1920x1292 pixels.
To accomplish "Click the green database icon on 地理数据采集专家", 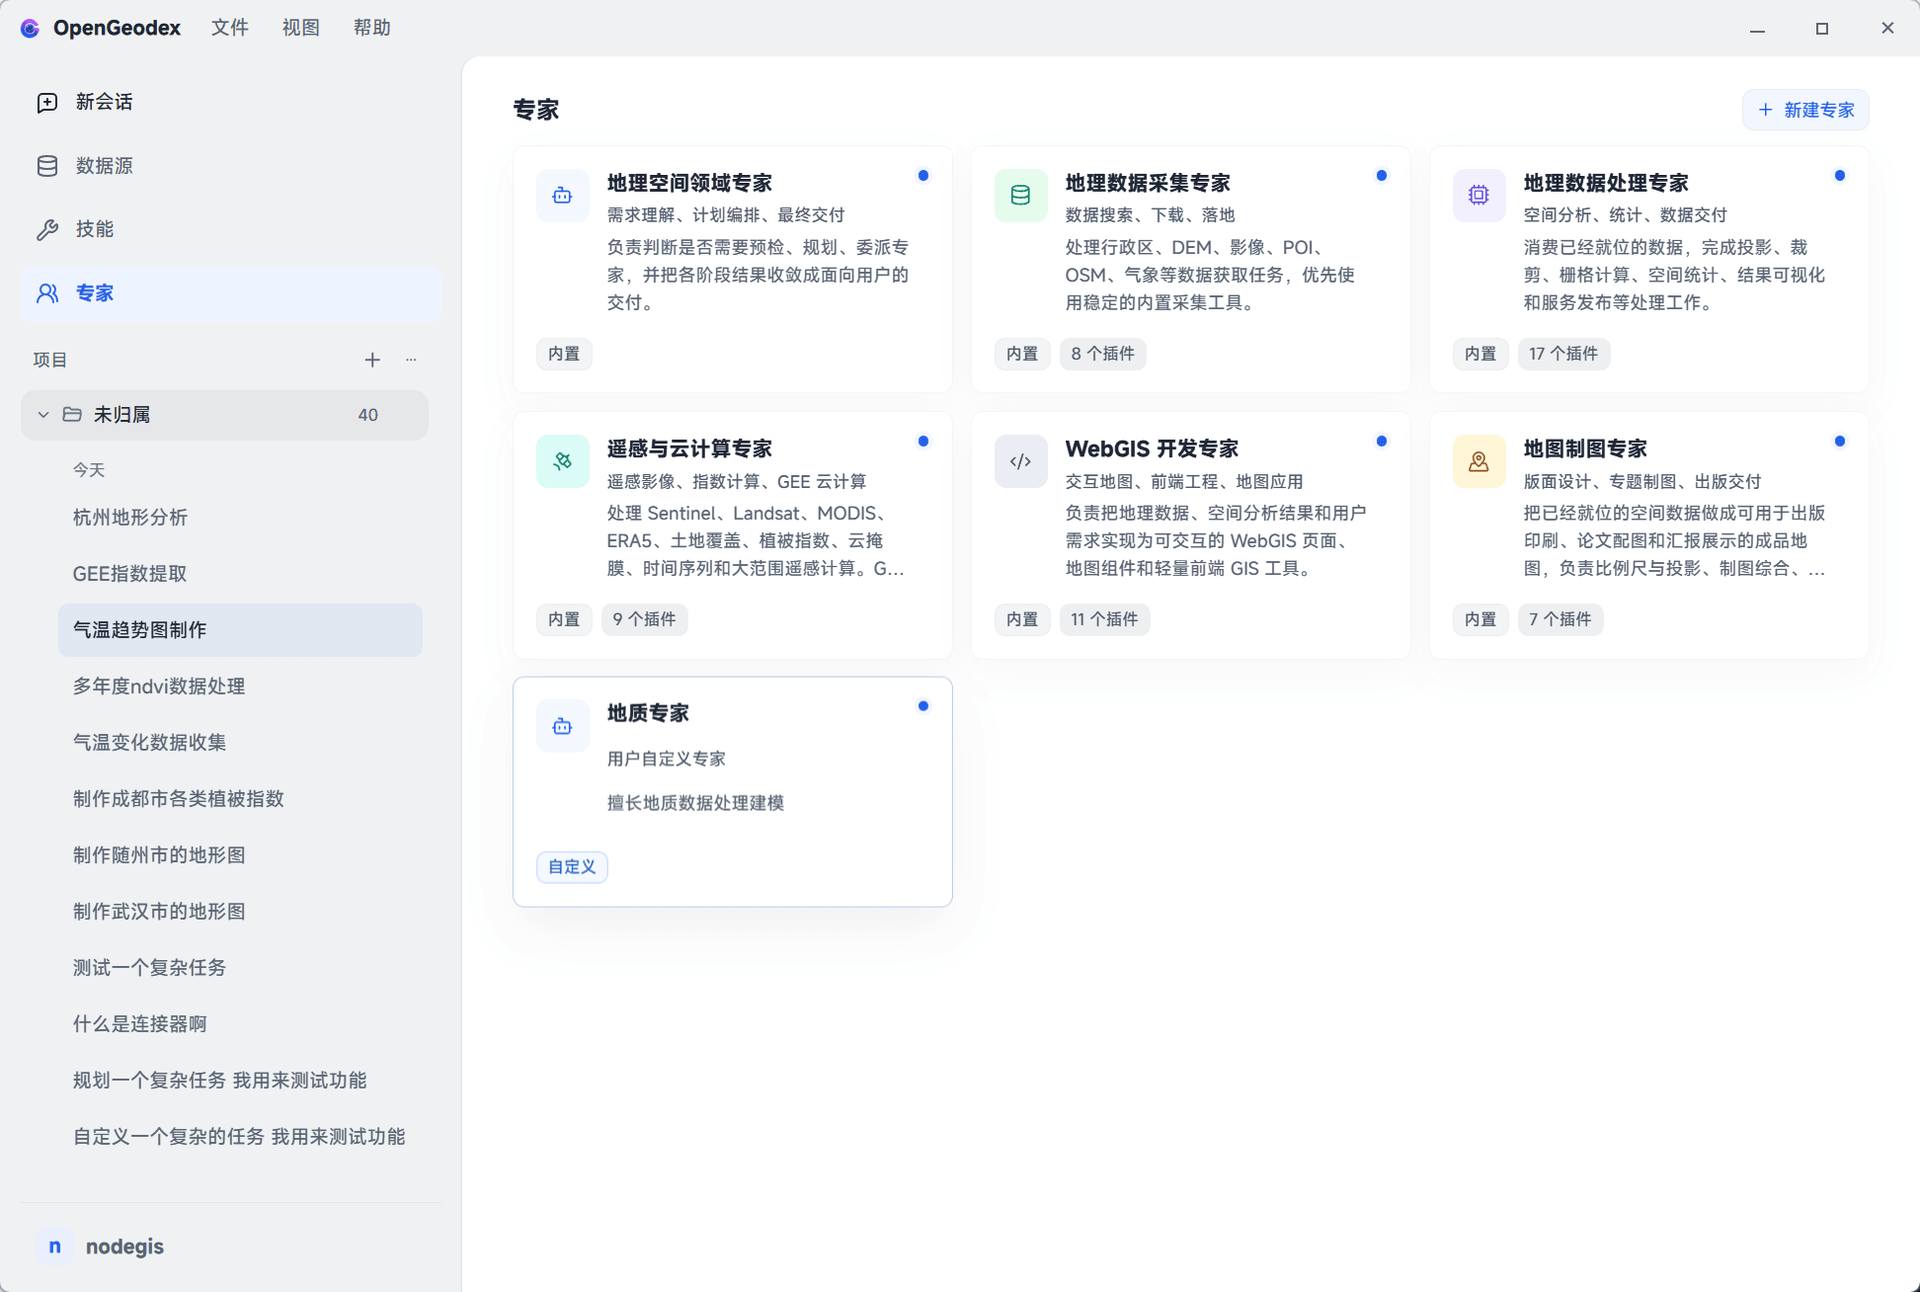I will [x=1020, y=196].
